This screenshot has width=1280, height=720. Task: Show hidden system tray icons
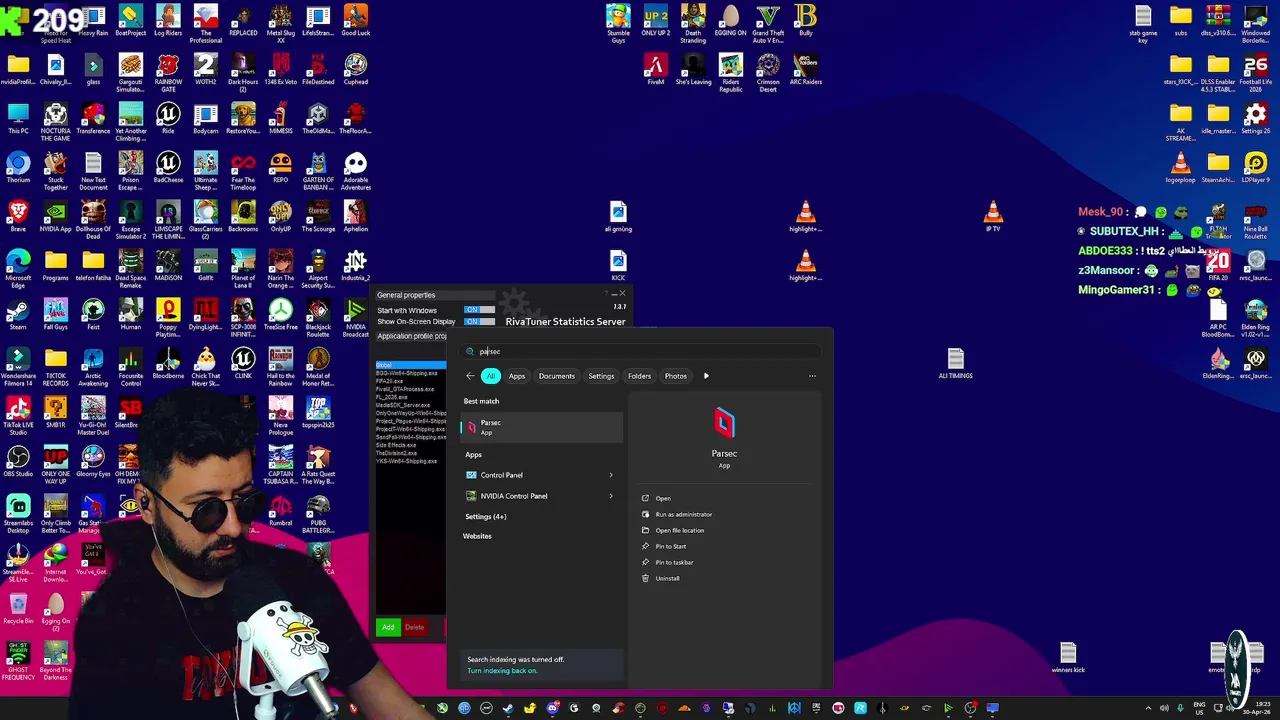(x=1147, y=709)
